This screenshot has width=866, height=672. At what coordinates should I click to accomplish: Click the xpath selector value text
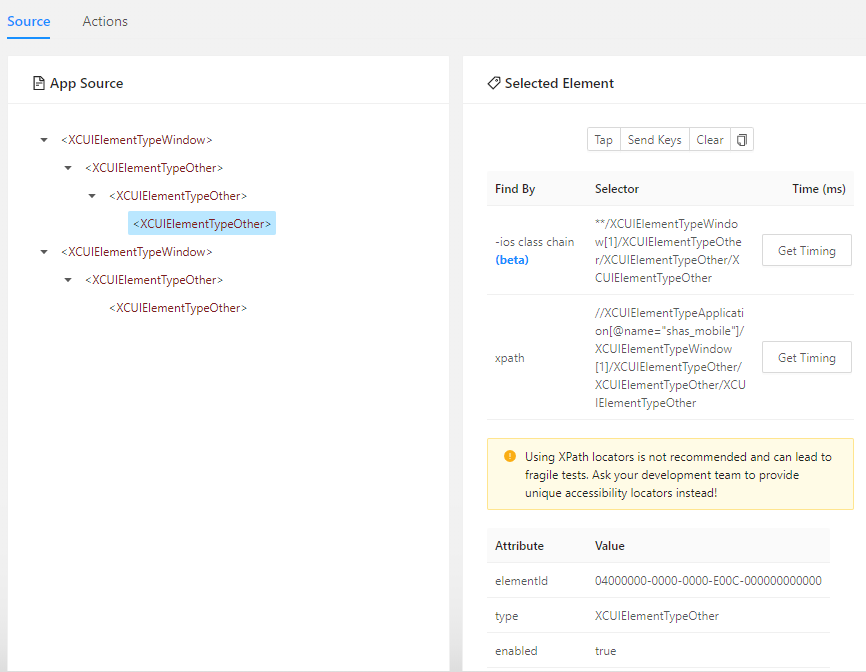tap(670, 358)
